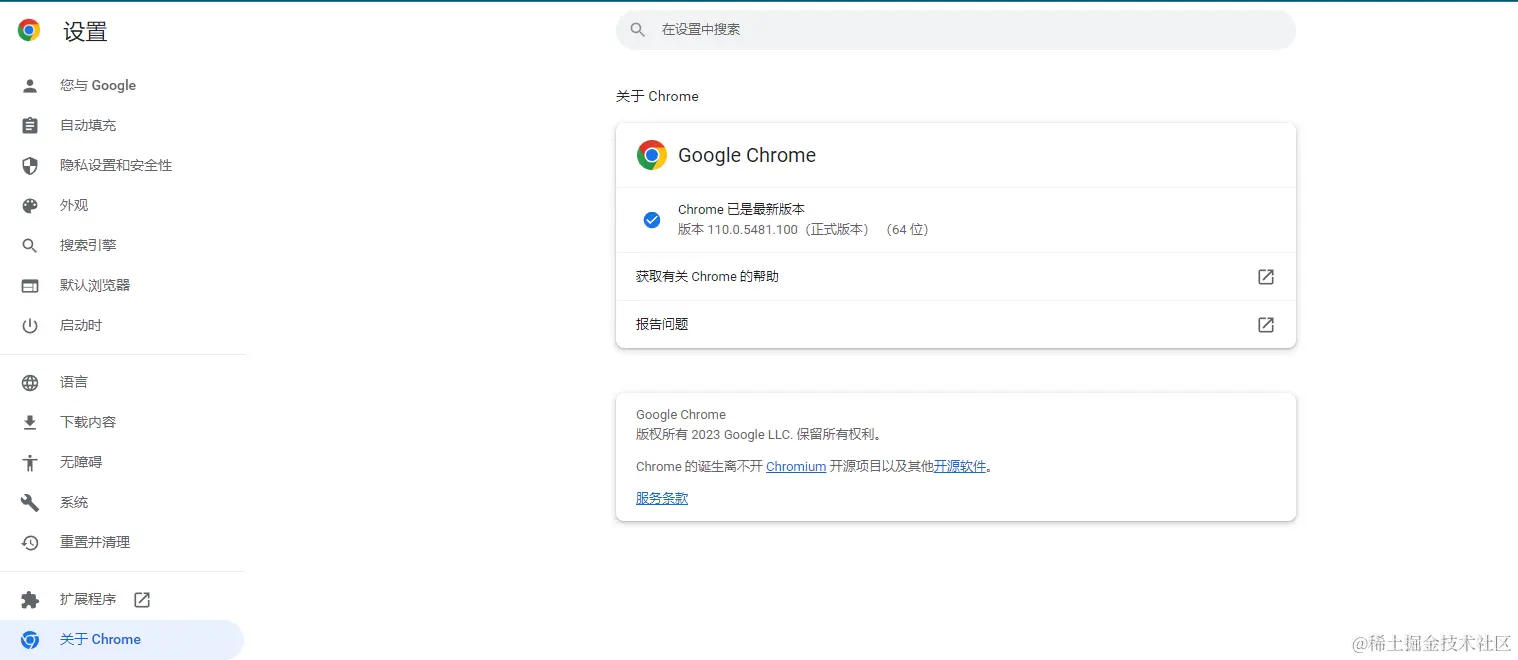Click the Chrome 已是最新版本 status text

pos(741,210)
